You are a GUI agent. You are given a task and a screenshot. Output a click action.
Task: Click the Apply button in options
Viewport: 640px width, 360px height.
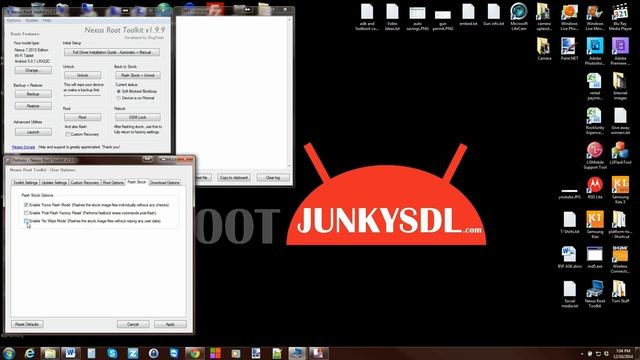(170, 324)
